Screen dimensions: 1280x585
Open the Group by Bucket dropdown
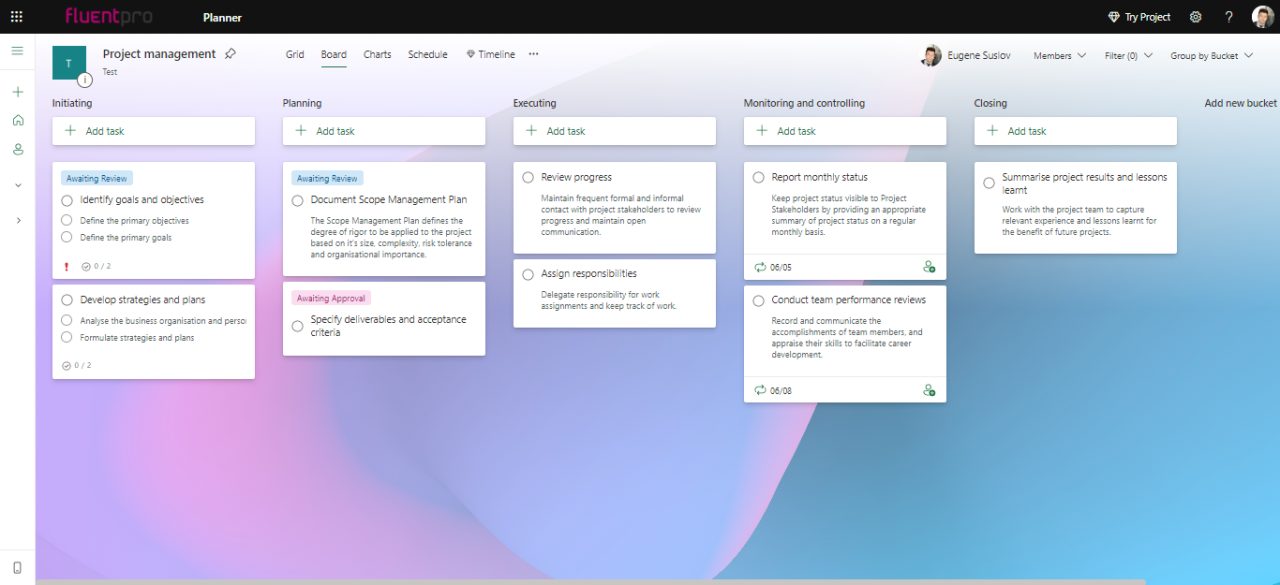point(1209,55)
